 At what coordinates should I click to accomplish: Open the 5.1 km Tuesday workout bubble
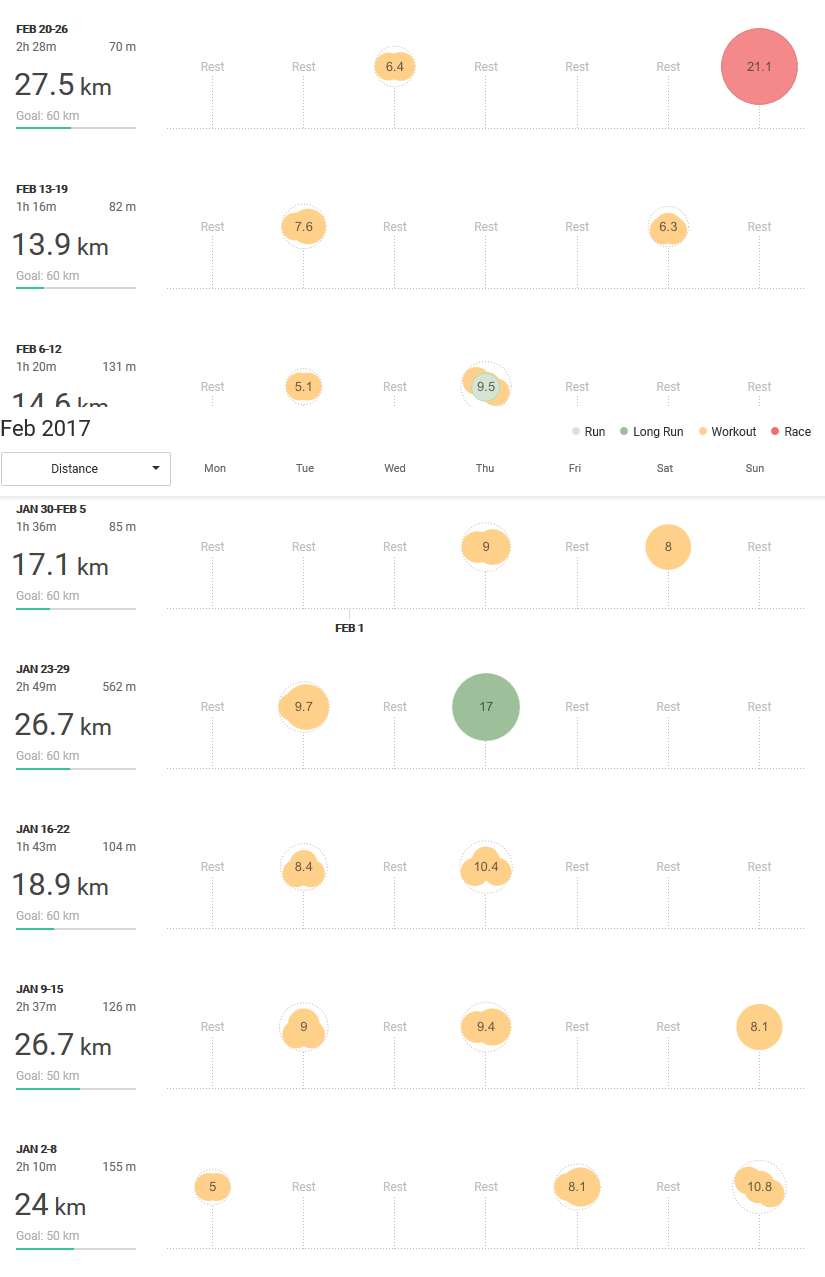[x=304, y=387]
